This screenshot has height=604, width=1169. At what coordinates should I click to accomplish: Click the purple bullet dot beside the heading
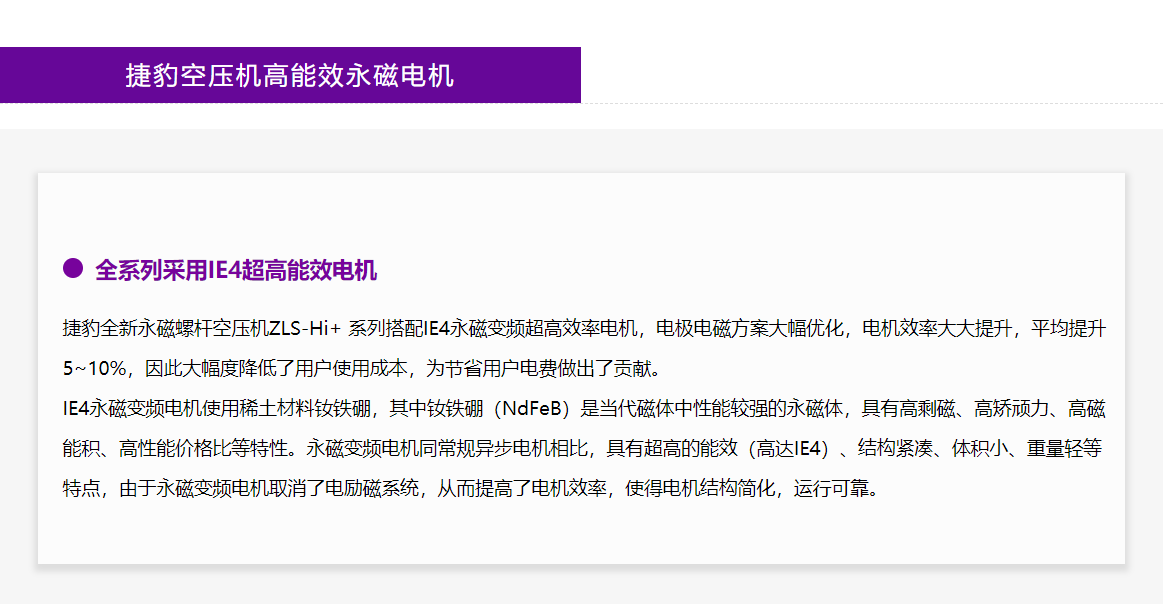72,268
